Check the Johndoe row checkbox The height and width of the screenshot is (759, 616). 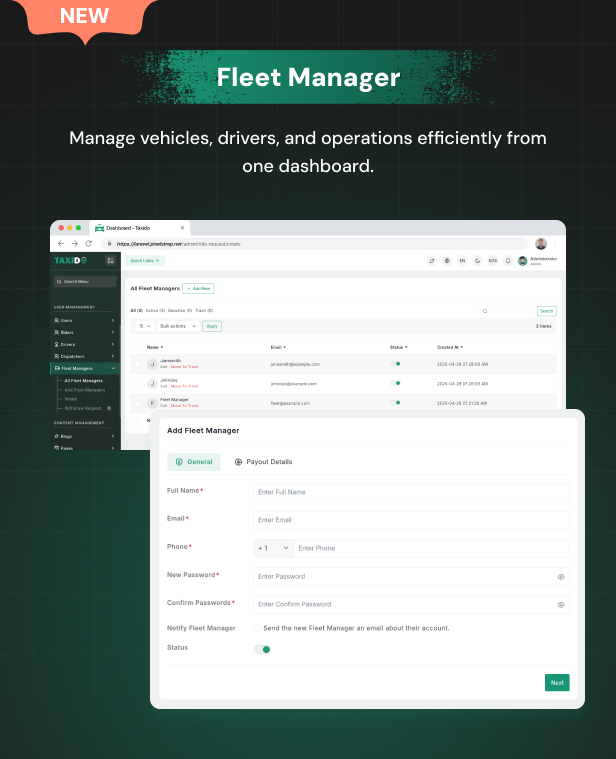pos(137,383)
